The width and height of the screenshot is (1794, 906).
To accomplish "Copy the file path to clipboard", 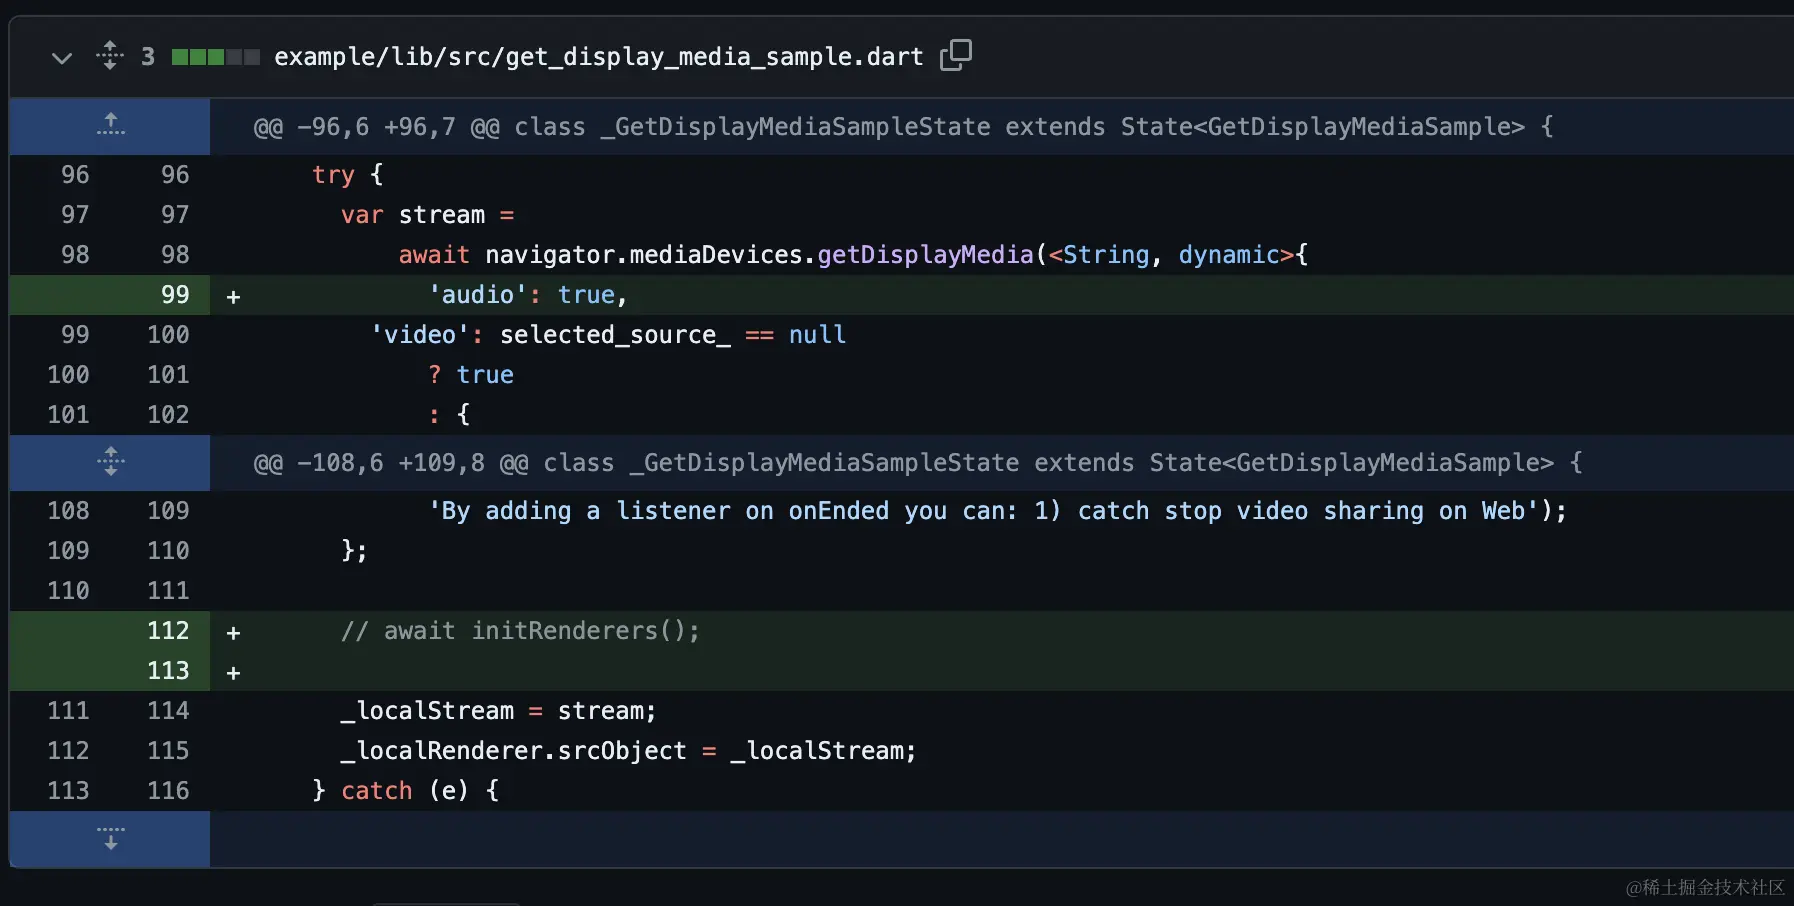I will tap(955, 55).
